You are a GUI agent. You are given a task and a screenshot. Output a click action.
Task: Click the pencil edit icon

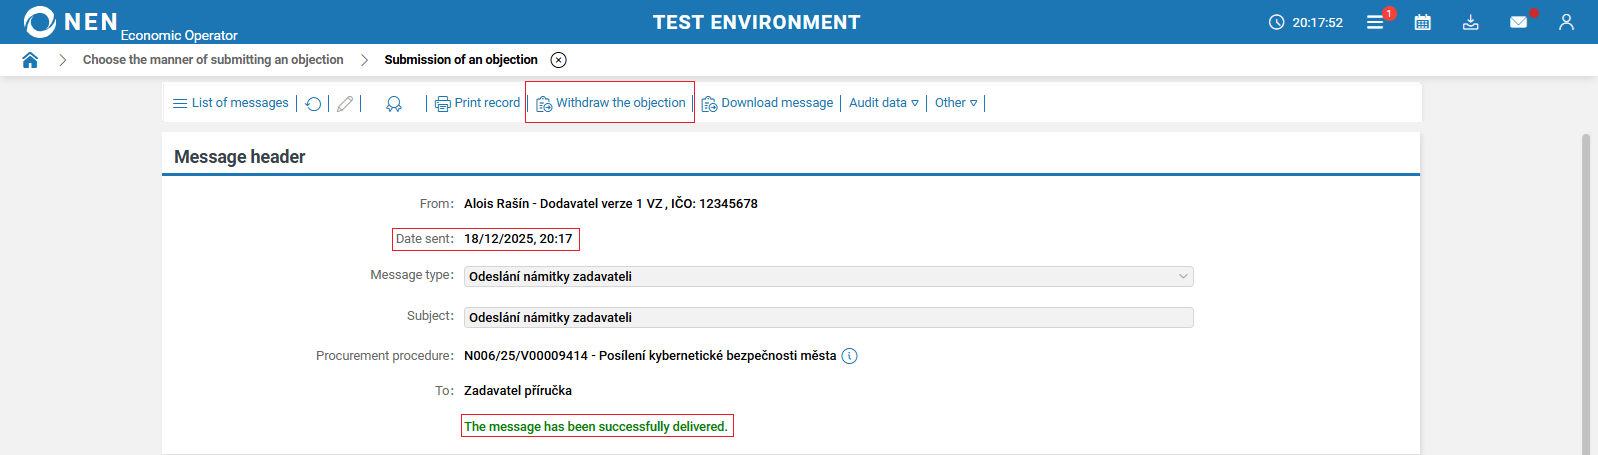345,104
